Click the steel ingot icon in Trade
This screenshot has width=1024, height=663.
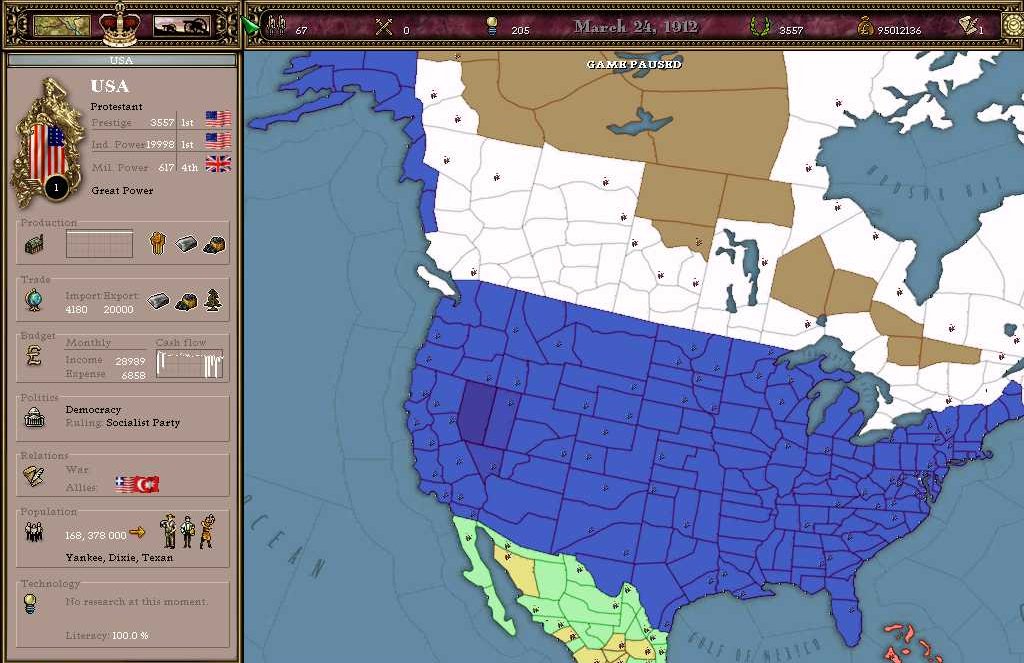point(158,300)
